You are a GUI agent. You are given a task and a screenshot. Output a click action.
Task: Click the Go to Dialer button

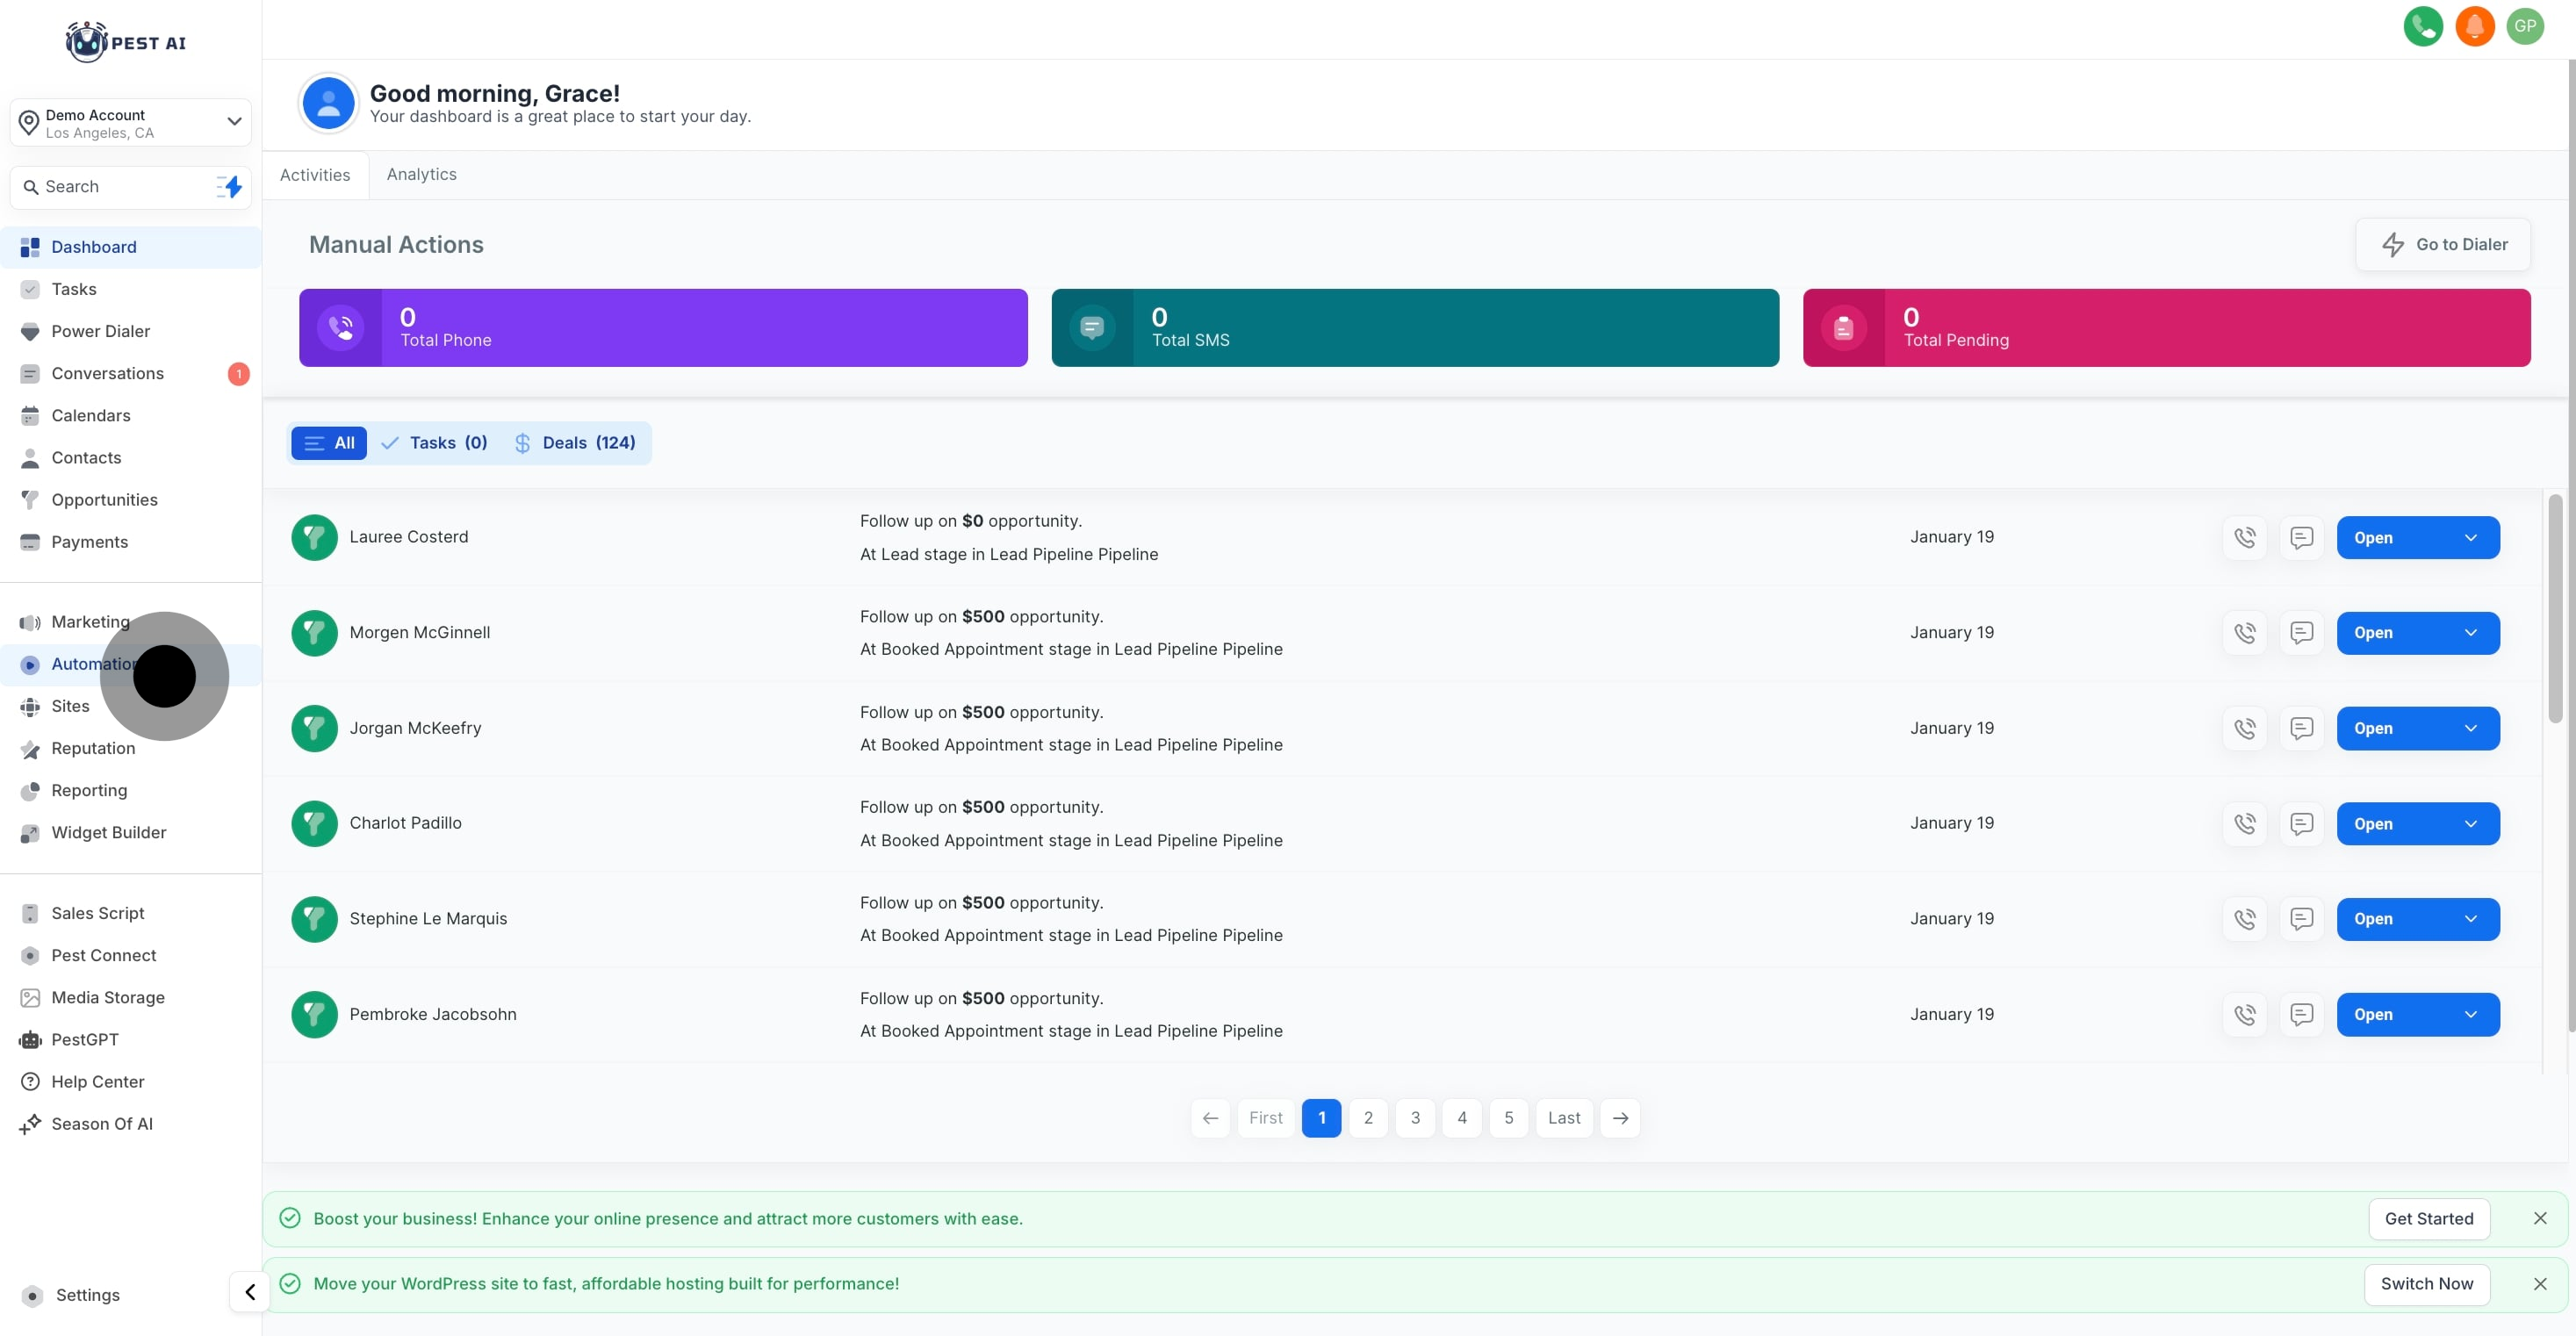pos(2443,245)
